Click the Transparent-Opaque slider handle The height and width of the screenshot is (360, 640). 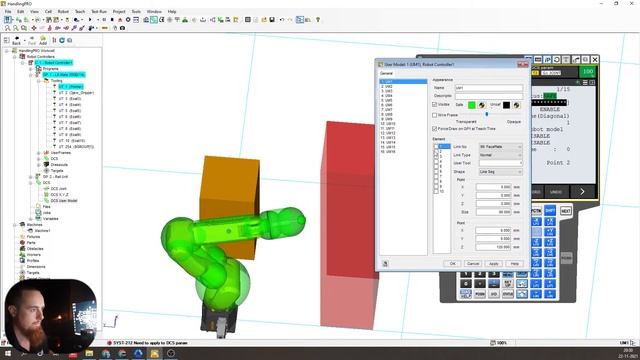pyautogui.click(x=487, y=115)
